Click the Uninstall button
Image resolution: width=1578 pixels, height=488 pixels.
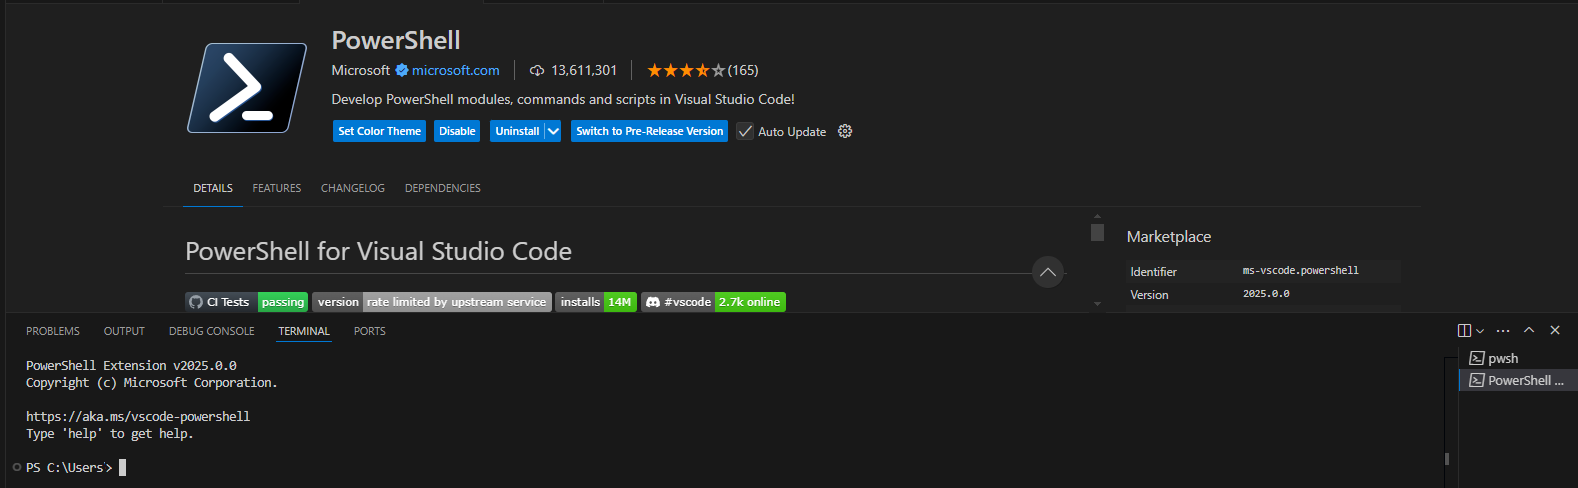517,131
